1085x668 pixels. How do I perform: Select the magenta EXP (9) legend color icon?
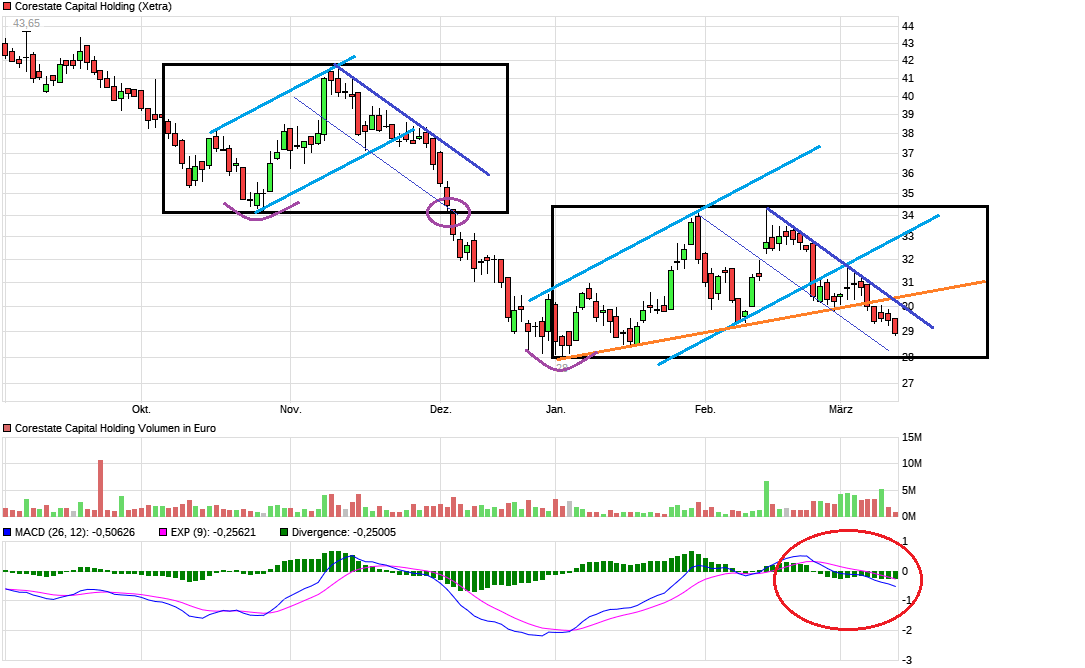pyautogui.click(x=162, y=533)
